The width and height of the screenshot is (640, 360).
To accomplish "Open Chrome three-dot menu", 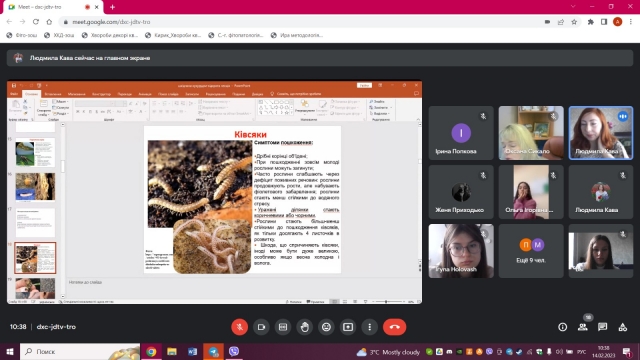I will (x=631, y=22).
